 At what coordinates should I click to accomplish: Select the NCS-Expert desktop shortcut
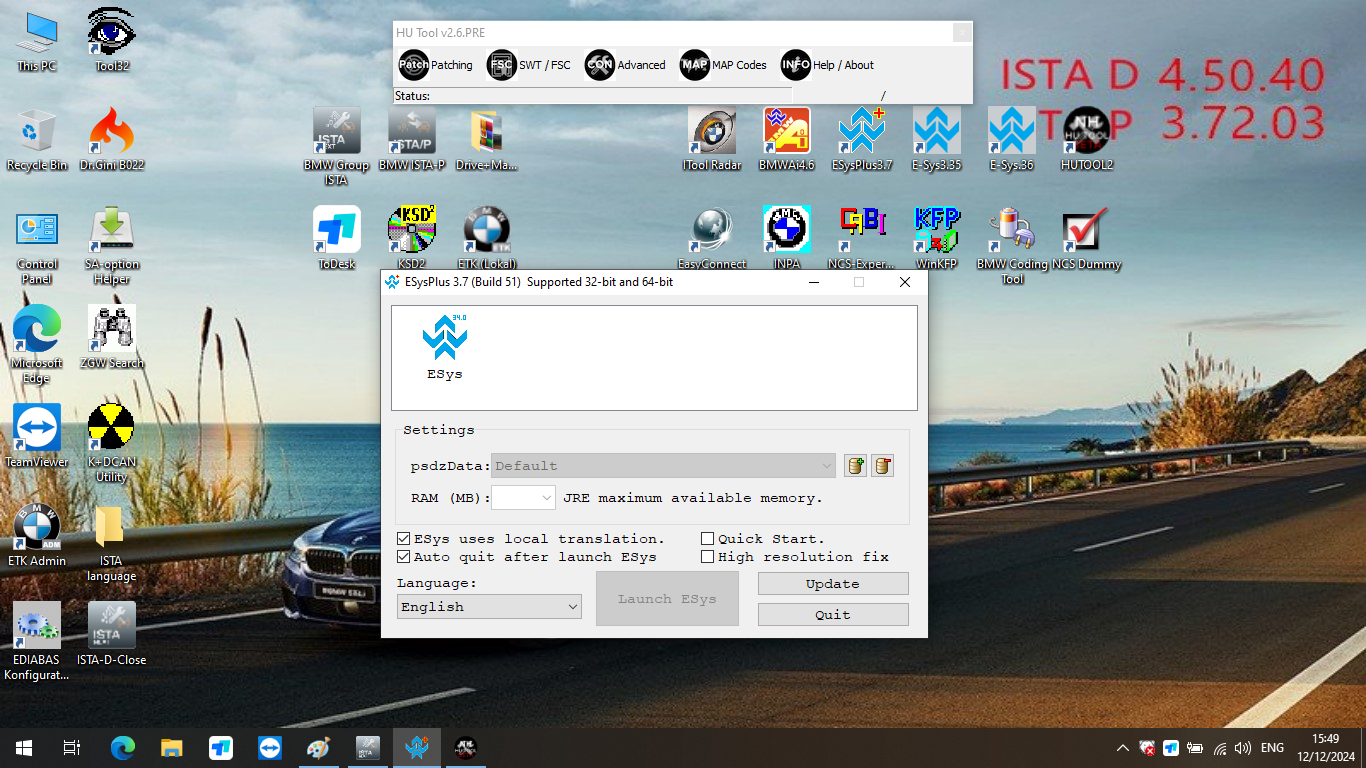(x=862, y=238)
